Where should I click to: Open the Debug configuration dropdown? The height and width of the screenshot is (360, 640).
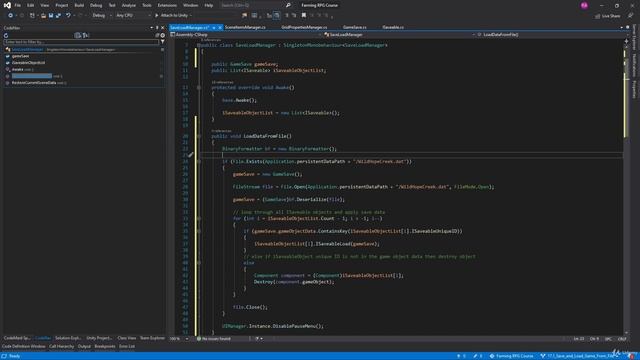click(102, 16)
